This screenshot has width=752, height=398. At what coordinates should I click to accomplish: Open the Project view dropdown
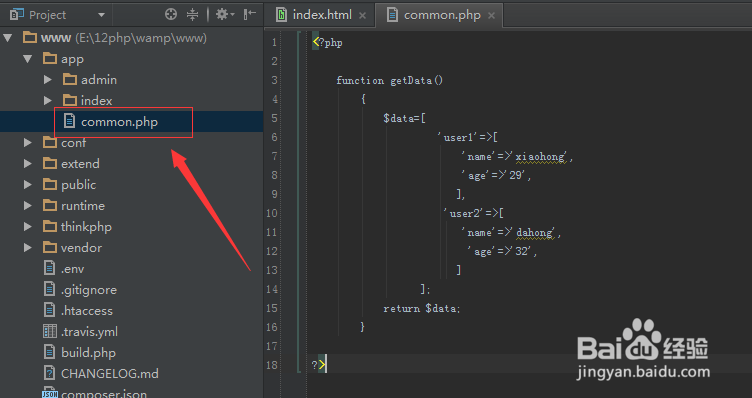[101, 15]
